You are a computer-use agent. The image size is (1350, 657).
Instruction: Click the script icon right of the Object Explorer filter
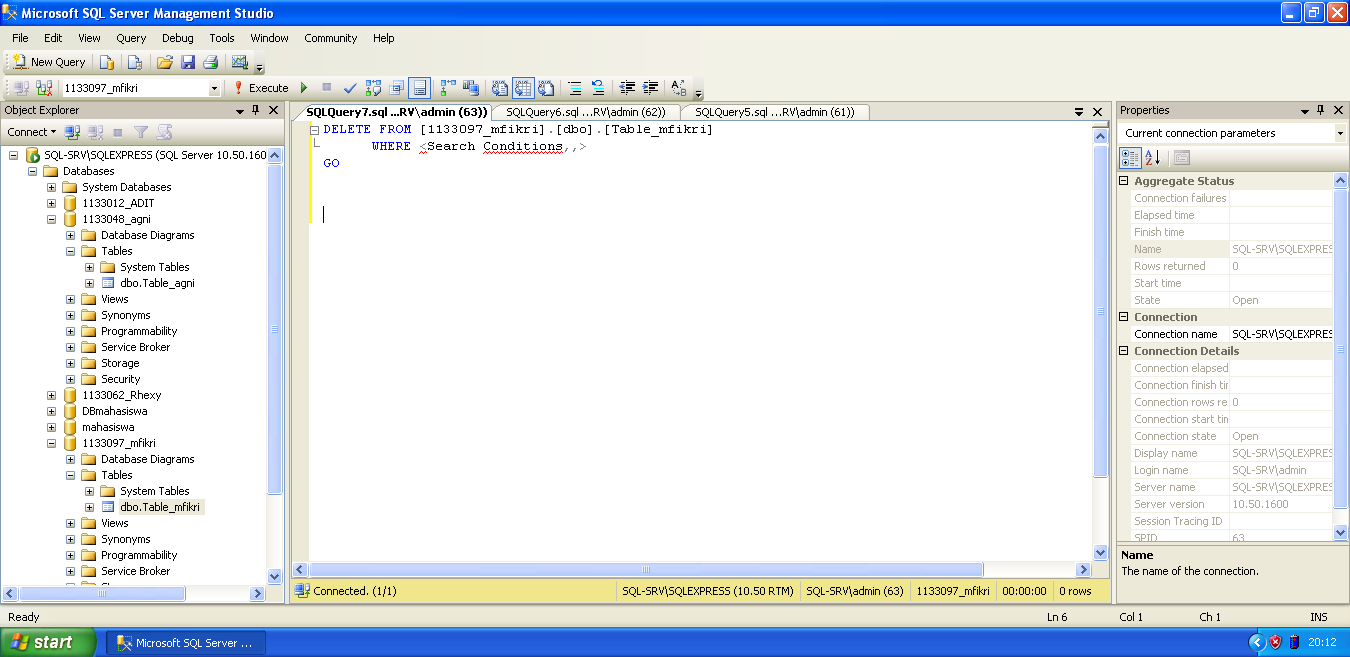pyautogui.click(x=165, y=132)
